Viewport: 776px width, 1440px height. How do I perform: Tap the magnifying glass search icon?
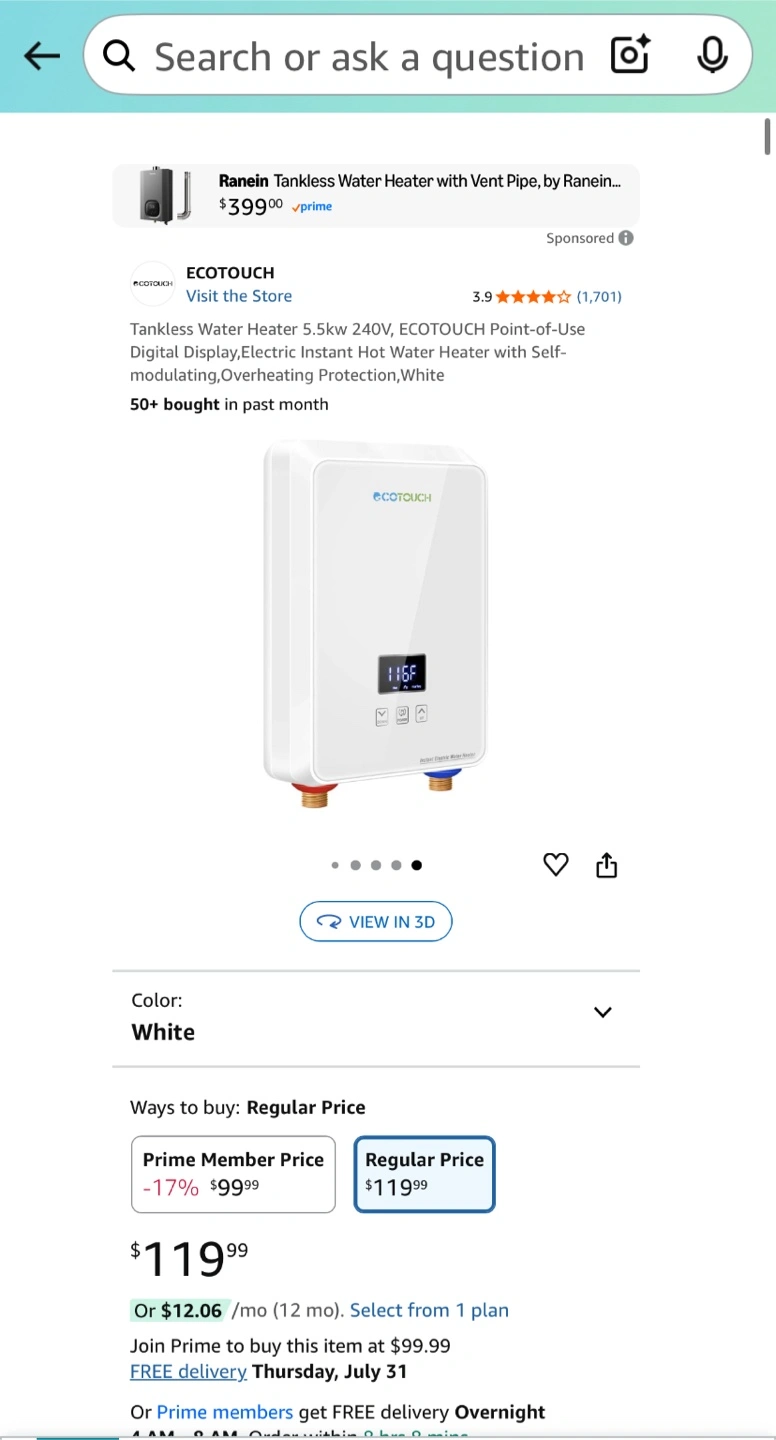point(119,57)
